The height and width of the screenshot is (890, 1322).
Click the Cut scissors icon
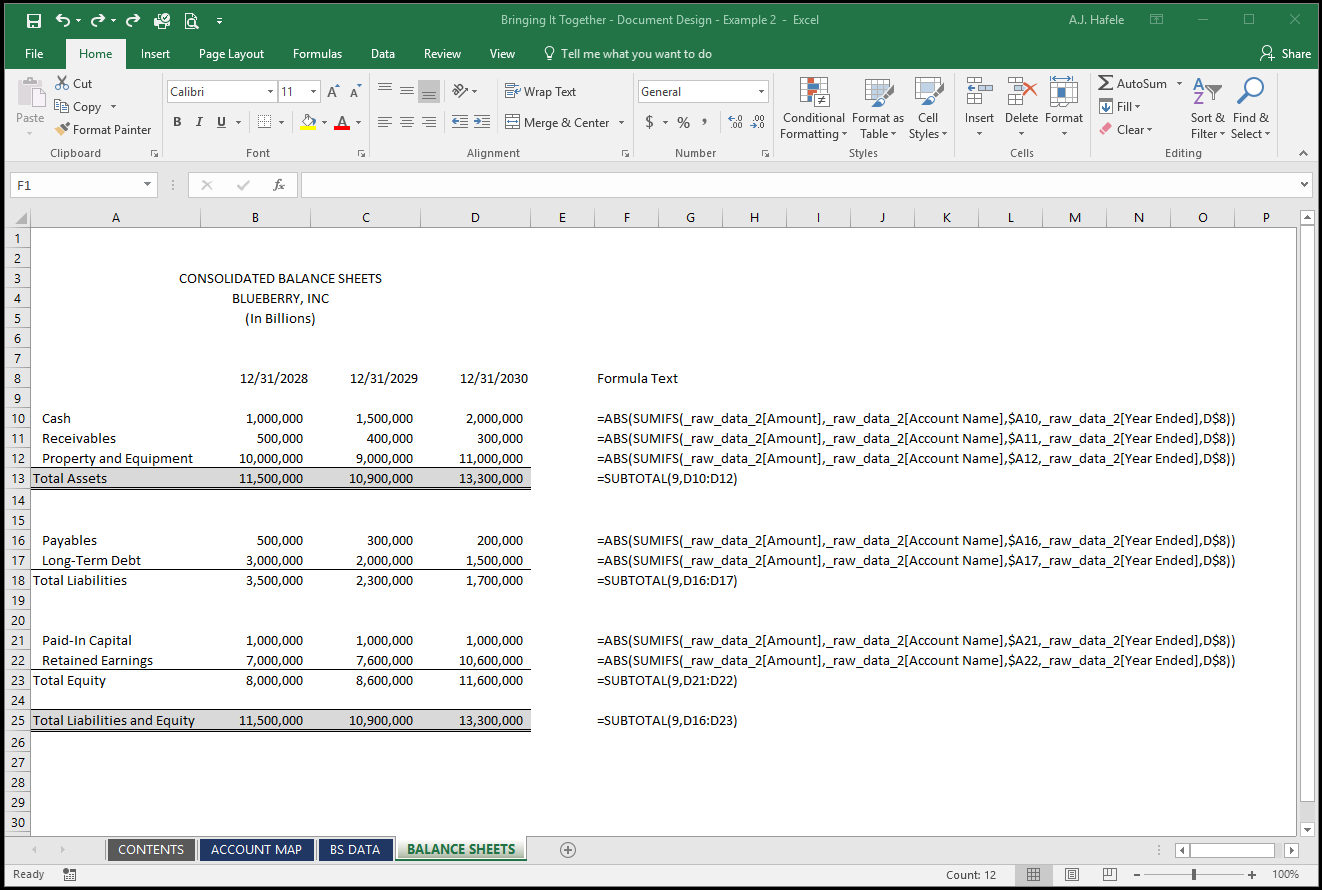click(62, 84)
